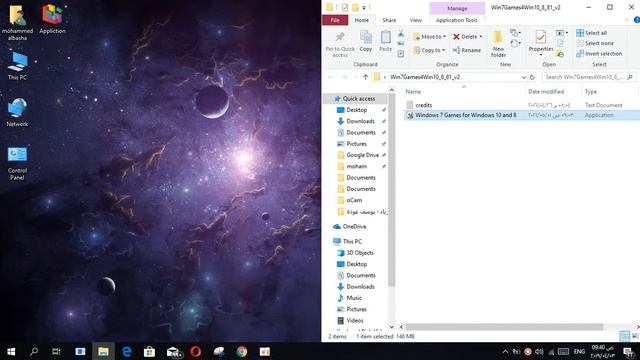Sort by the Type column header

[x=591, y=91]
